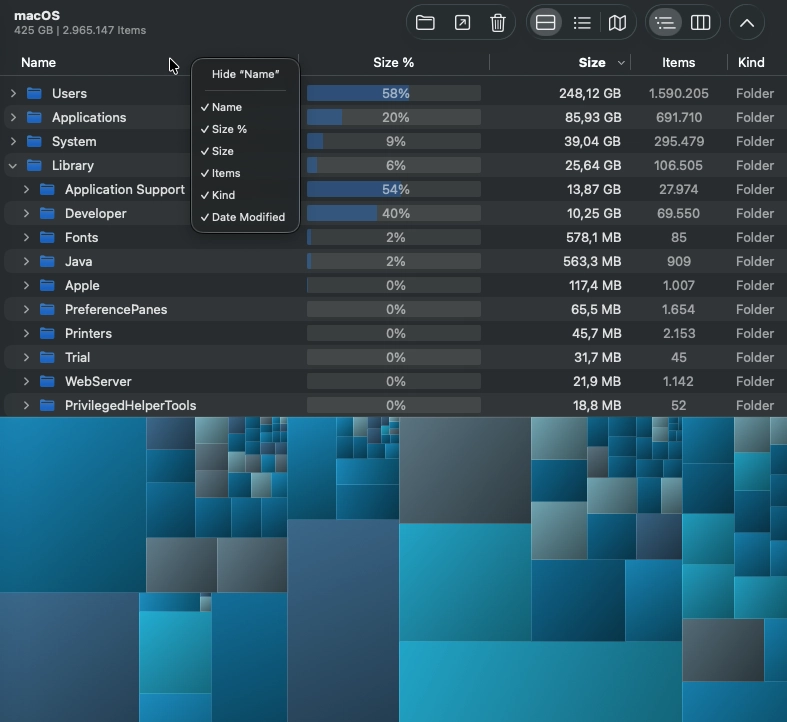This screenshot has height=722, width=787.
Task: Select the map-only view icon
Action: (x=617, y=23)
